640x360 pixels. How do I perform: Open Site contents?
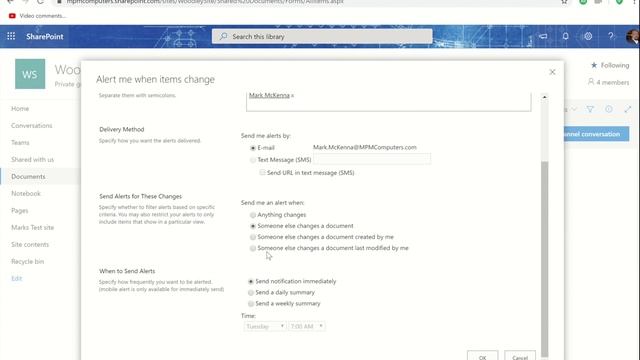pos(30,244)
